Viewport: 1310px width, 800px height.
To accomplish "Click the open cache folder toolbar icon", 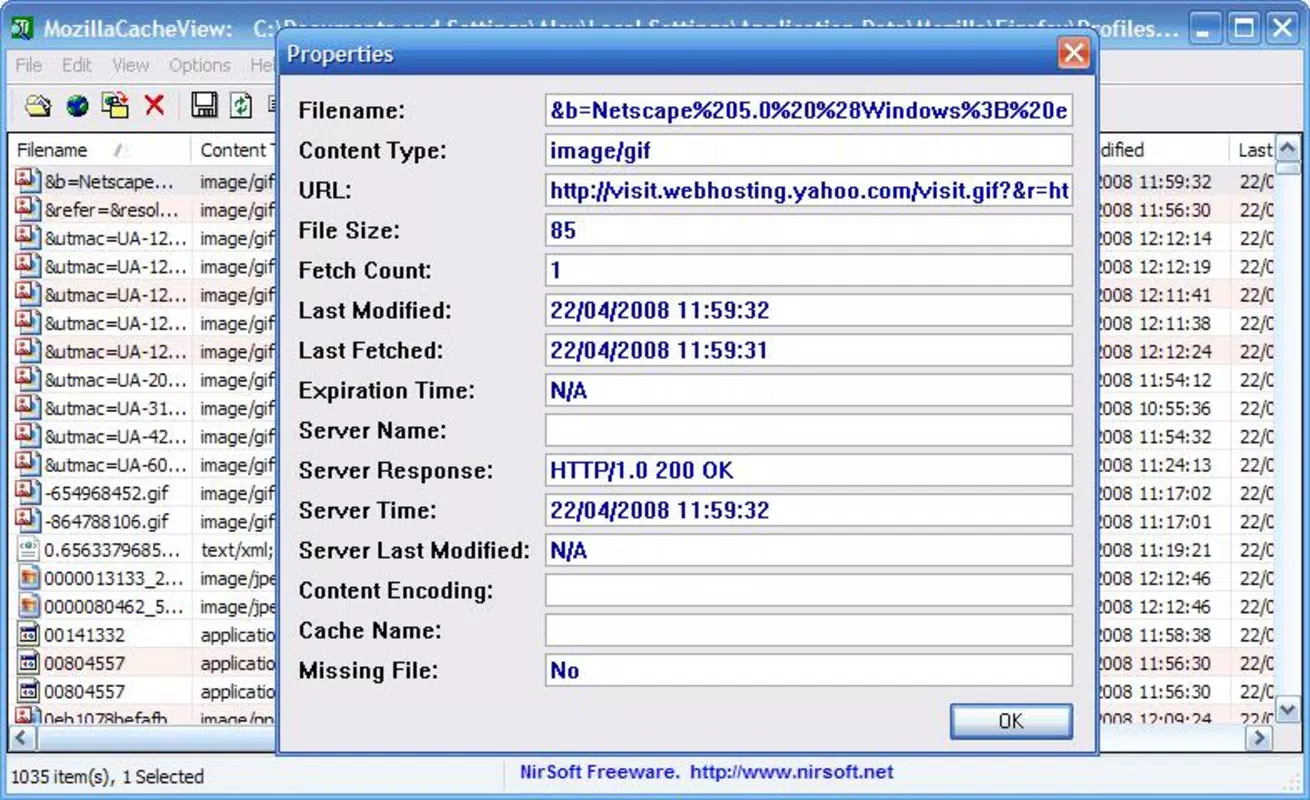I will click(x=38, y=105).
